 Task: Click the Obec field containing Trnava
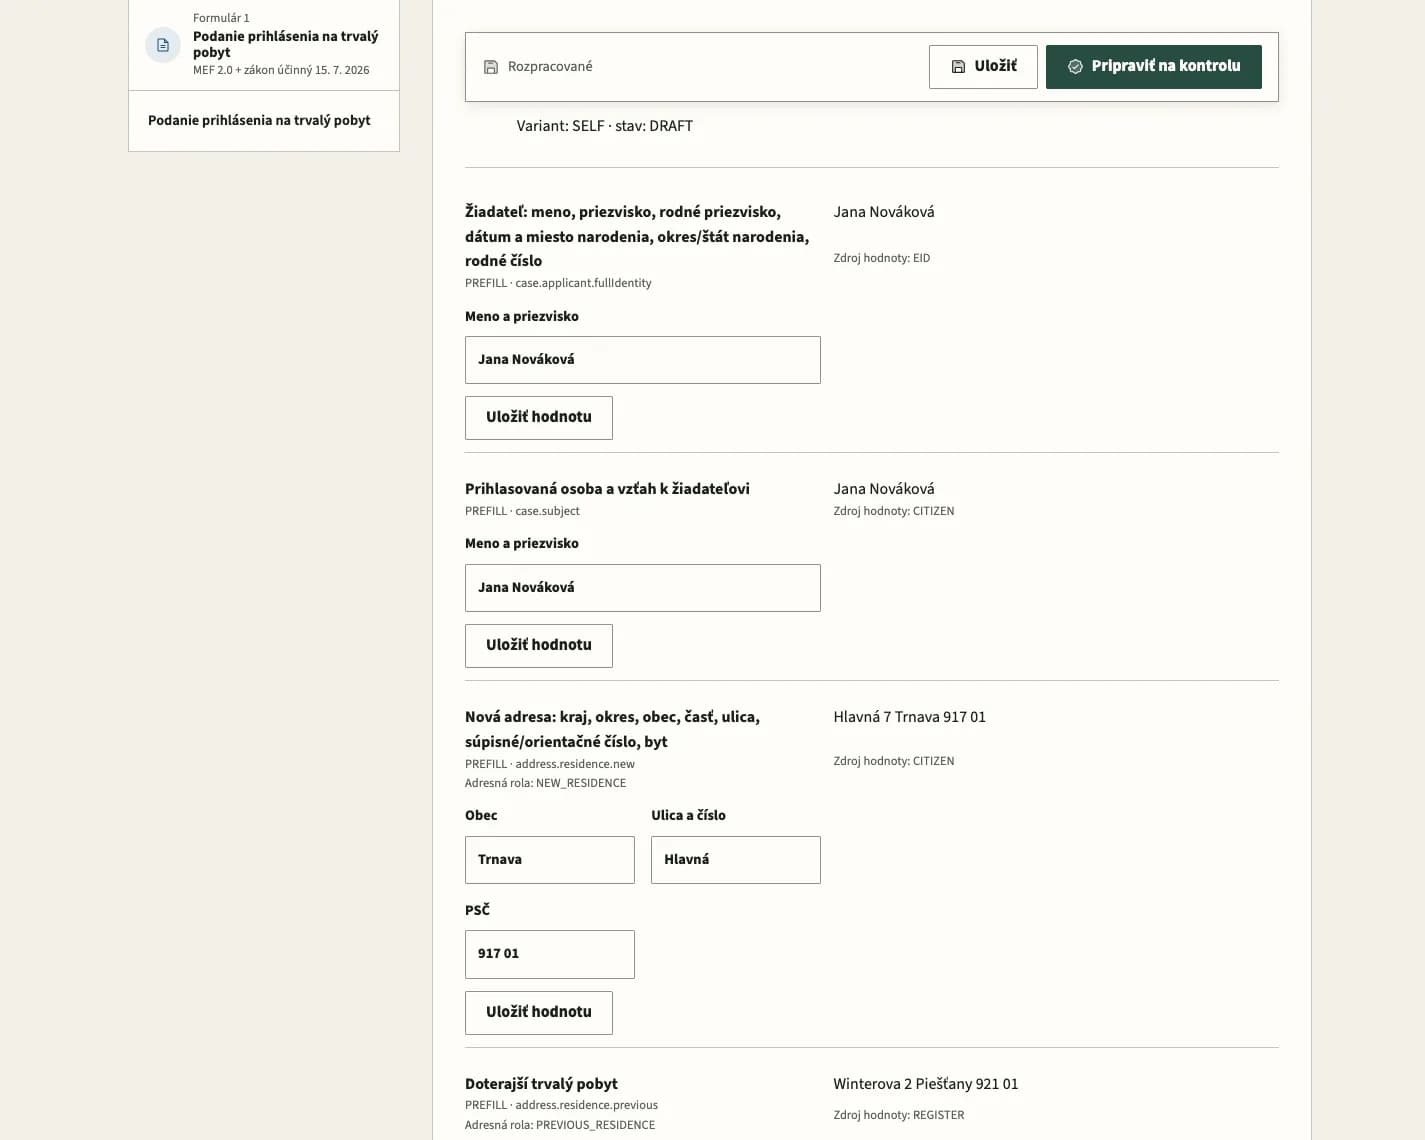point(550,860)
